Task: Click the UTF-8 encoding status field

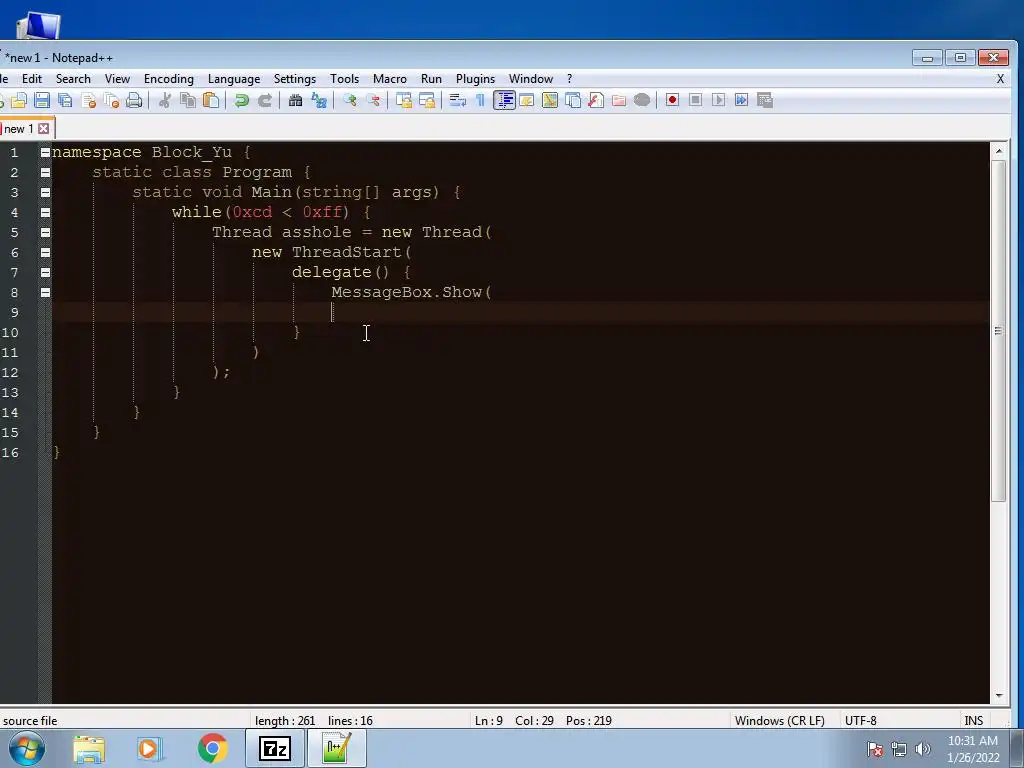Action: point(861,720)
